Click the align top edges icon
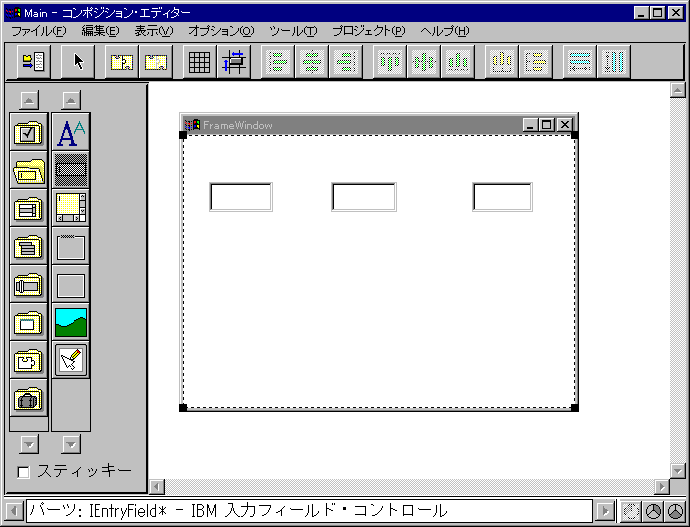Screen dimensions: 690x527 click(390, 62)
